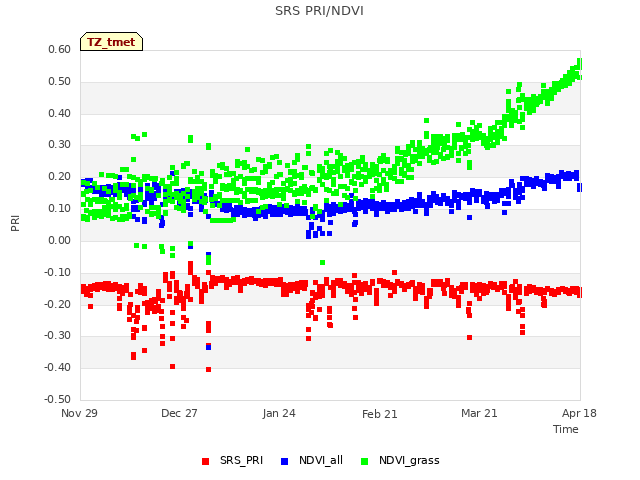Click the Dec 27 x-axis tick label
Screen dimensions: 640x480
(x=179, y=413)
